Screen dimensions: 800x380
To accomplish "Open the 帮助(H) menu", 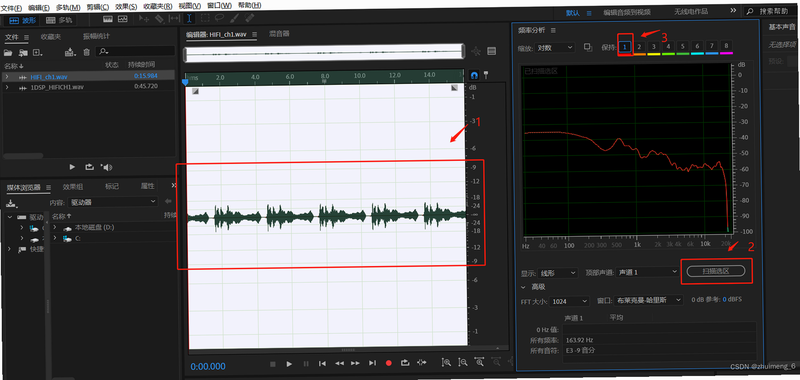I will click(249, 6).
